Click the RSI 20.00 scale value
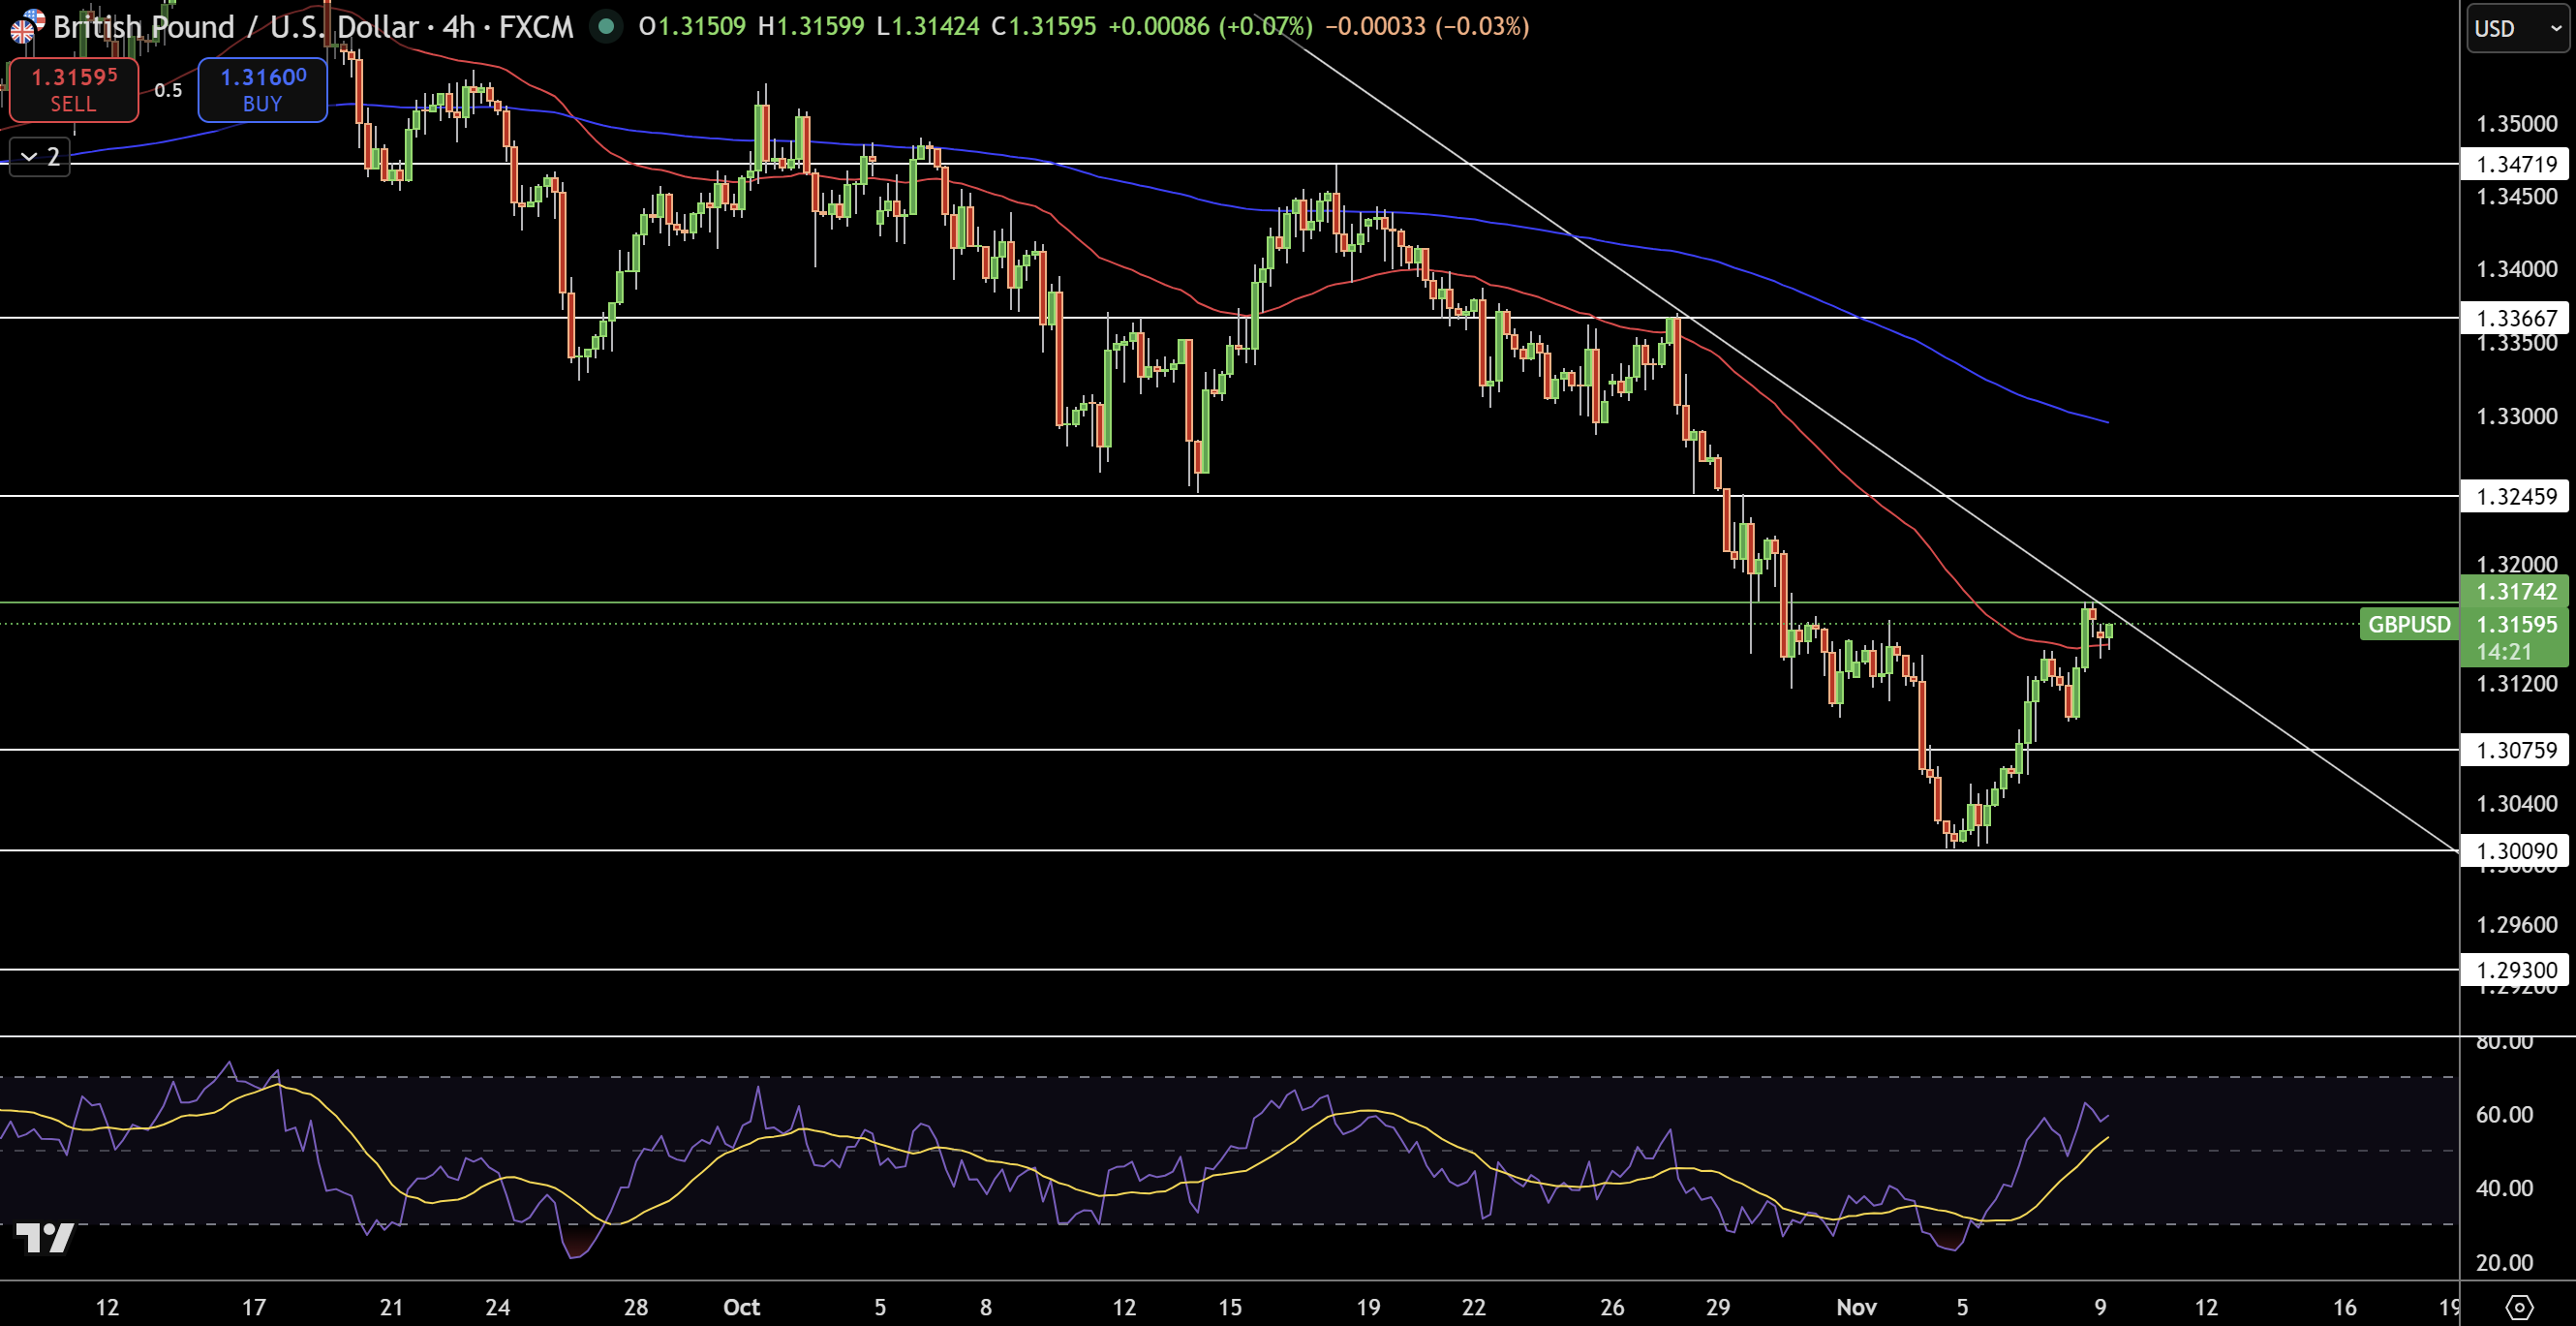This screenshot has width=2576, height=1326. pos(2504,1262)
